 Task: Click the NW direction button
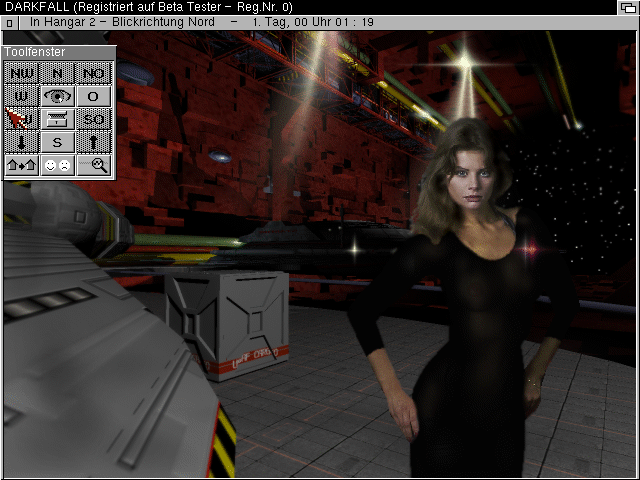pyautogui.click(x=21, y=73)
